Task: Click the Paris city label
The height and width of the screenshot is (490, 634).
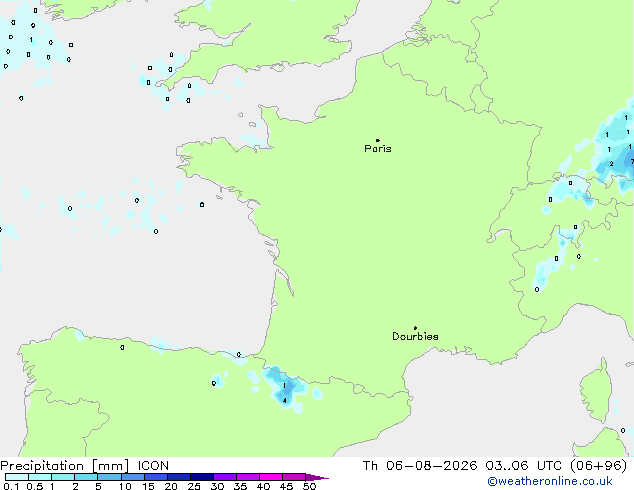Action: (x=378, y=149)
